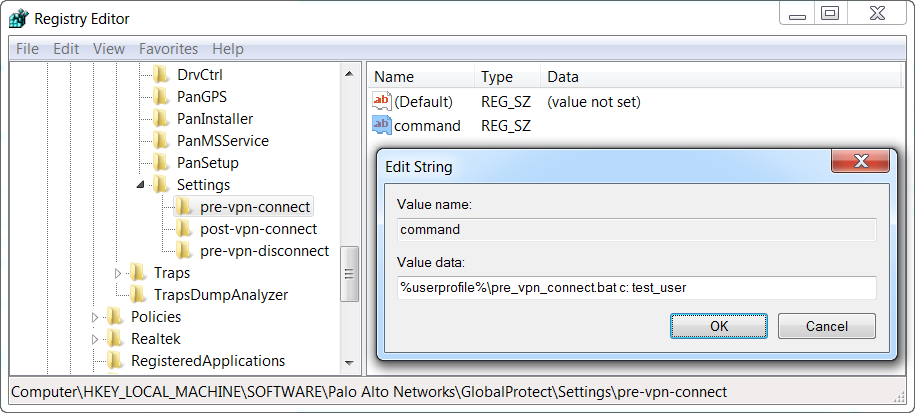Select the DrvCtrl folder icon

tap(161, 75)
